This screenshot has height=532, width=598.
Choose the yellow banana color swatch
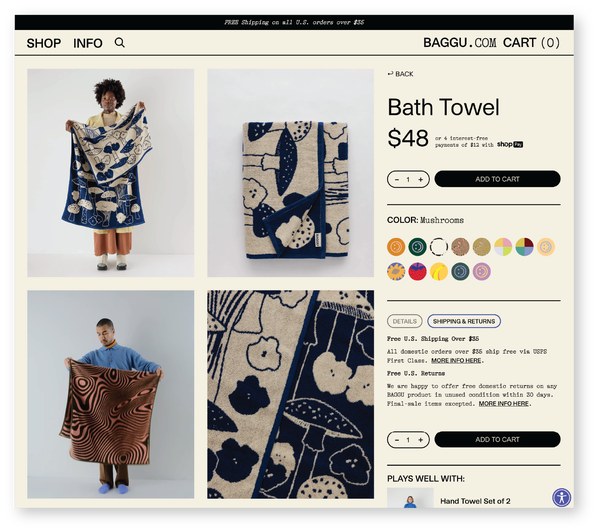pyautogui.click(x=439, y=272)
